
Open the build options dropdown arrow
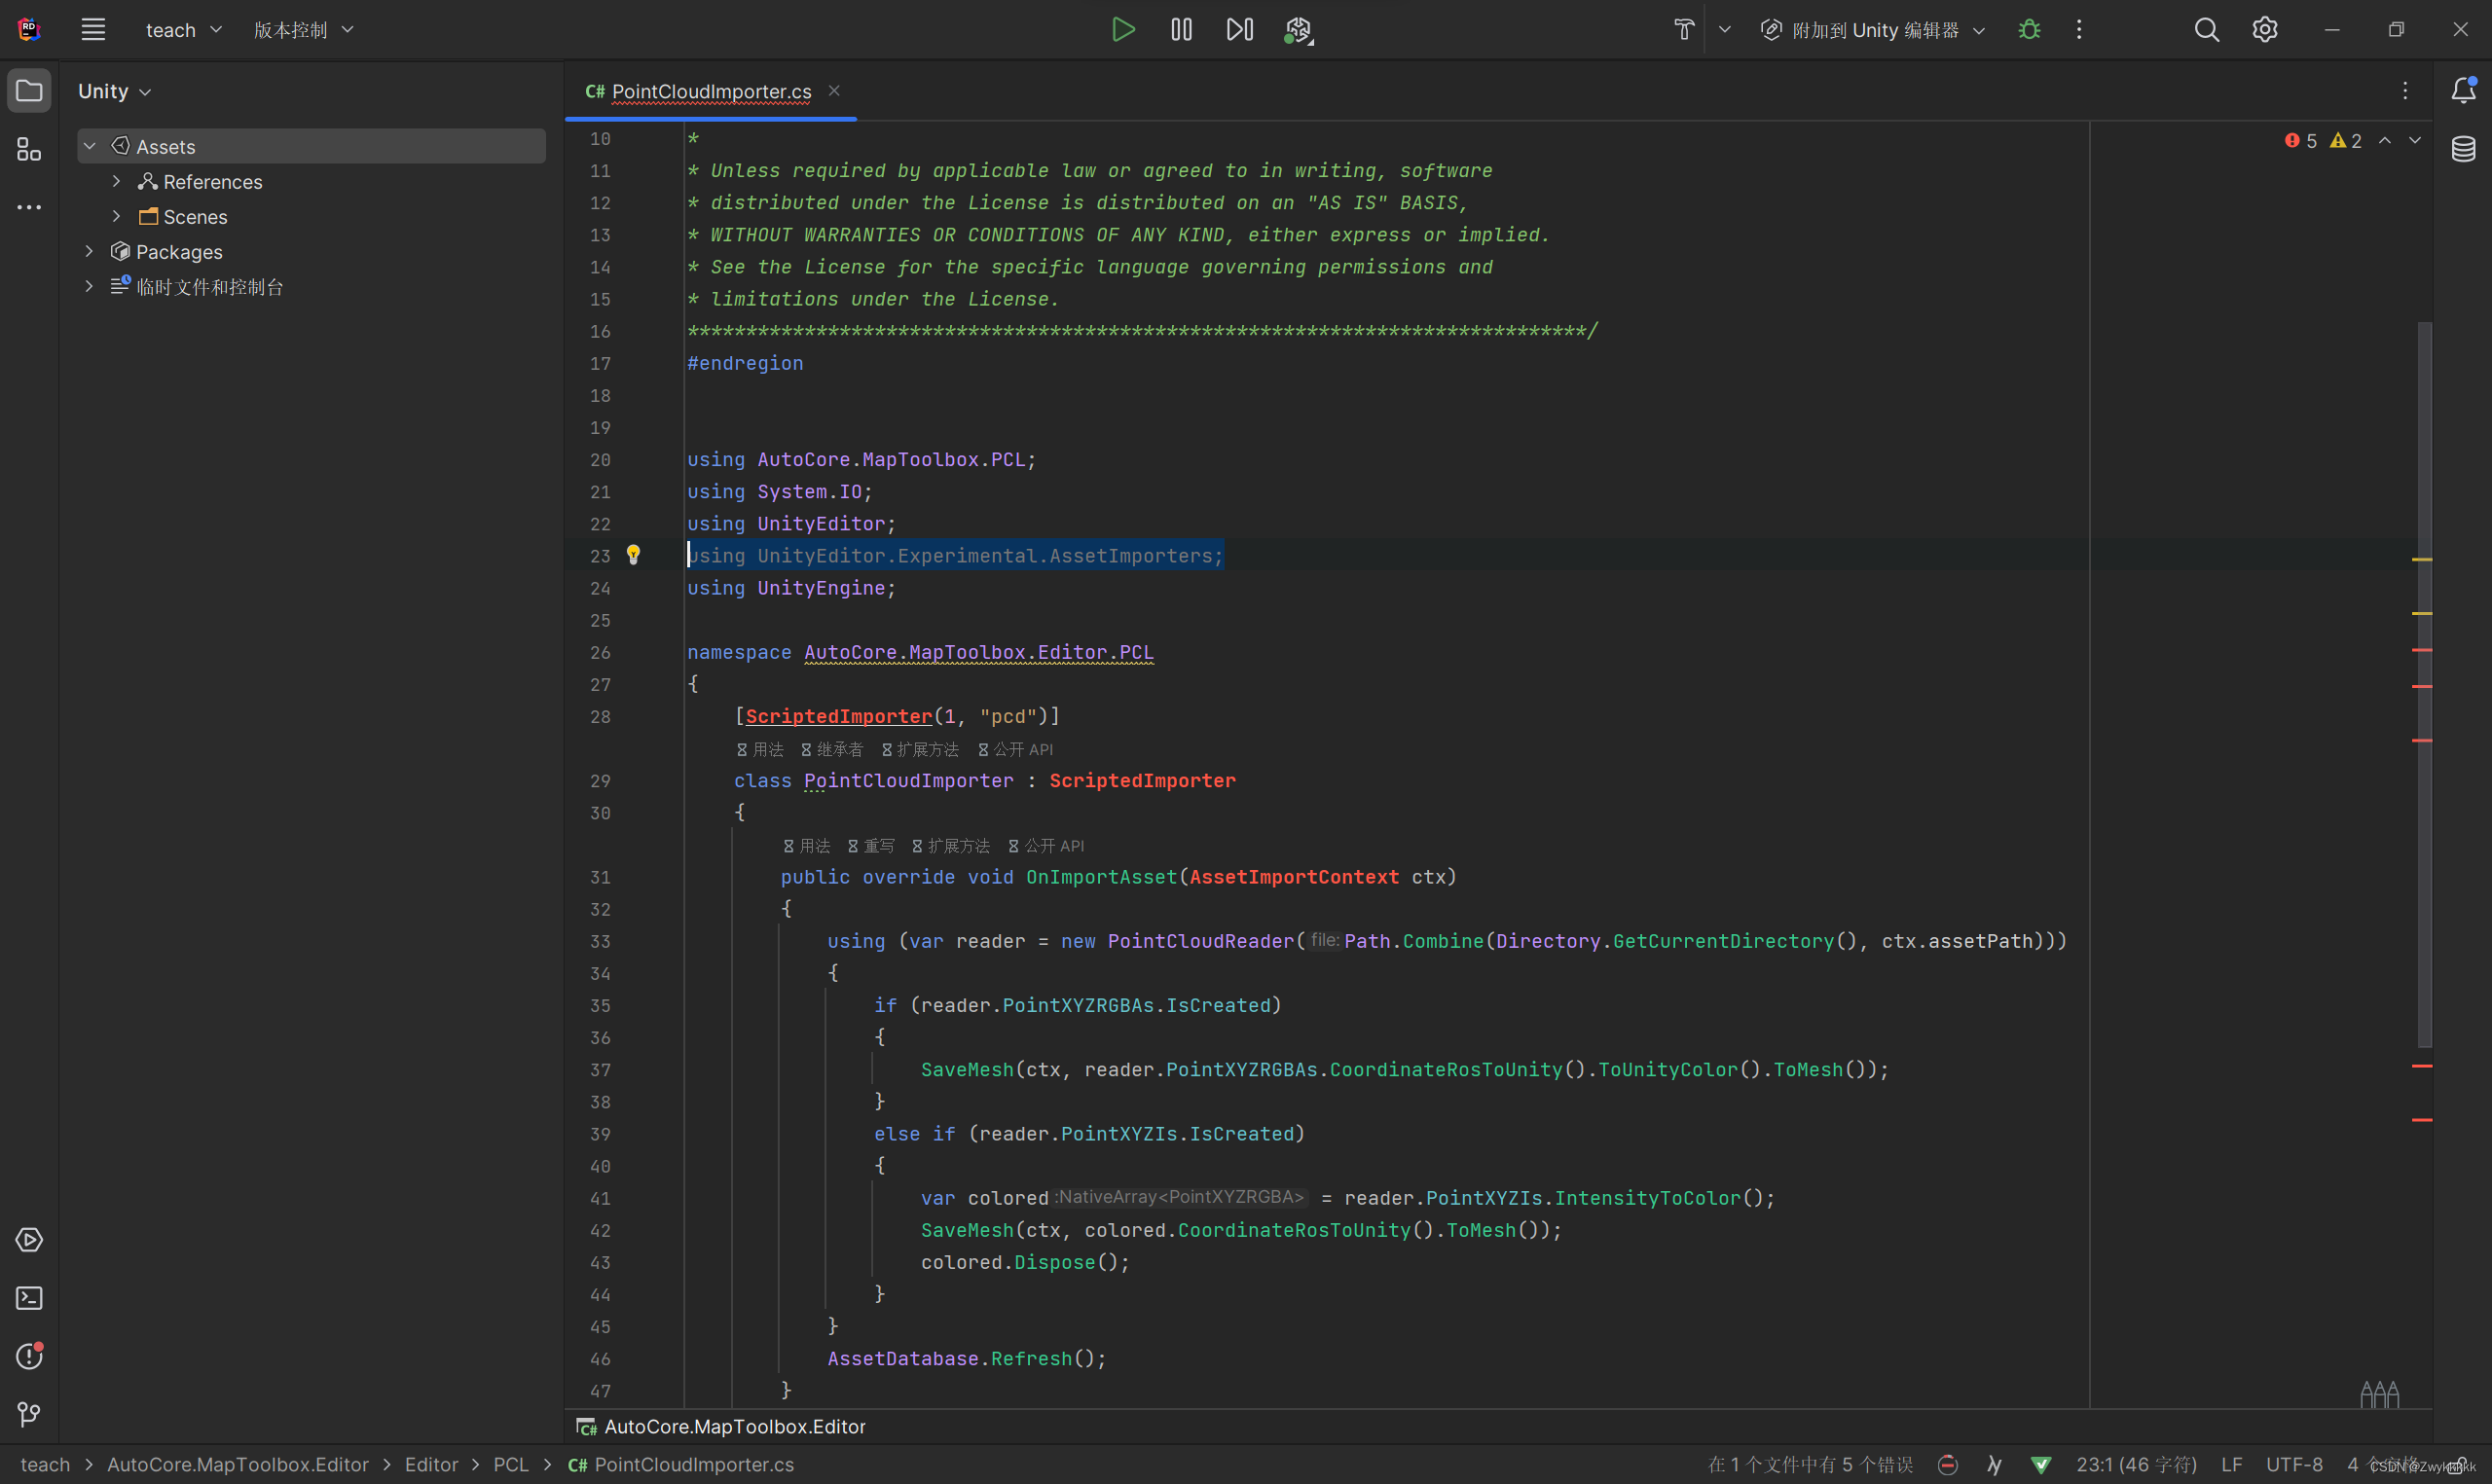(1725, 30)
